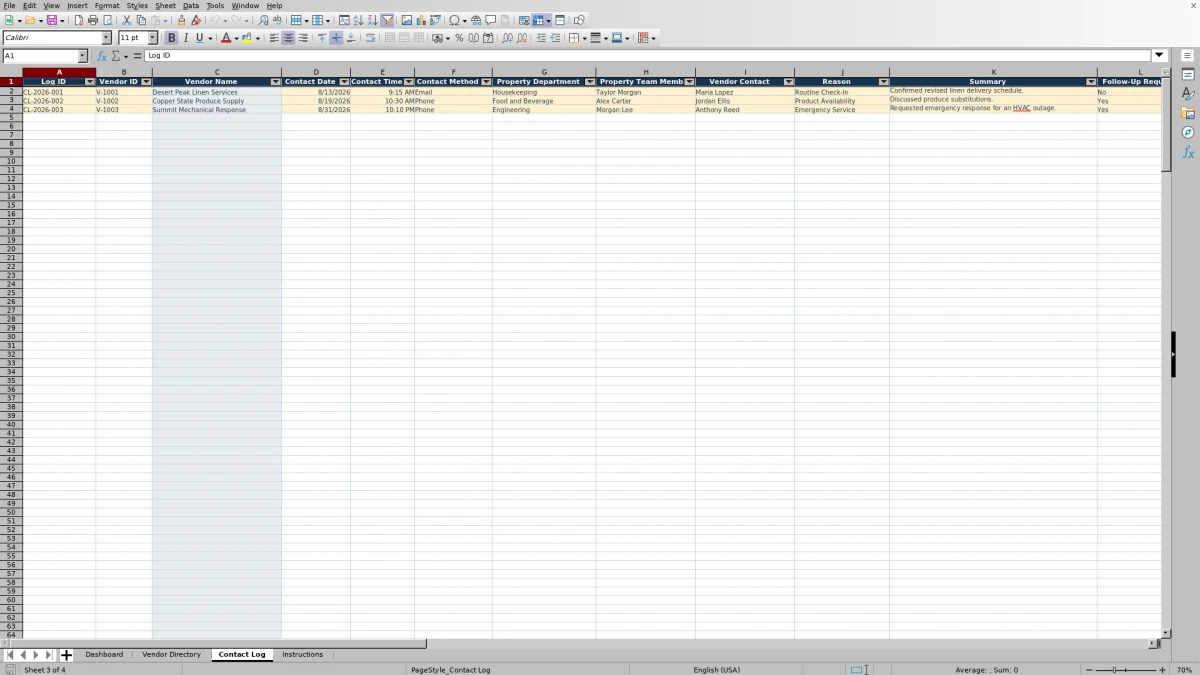Open Find and Replace icon

(x=263, y=20)
